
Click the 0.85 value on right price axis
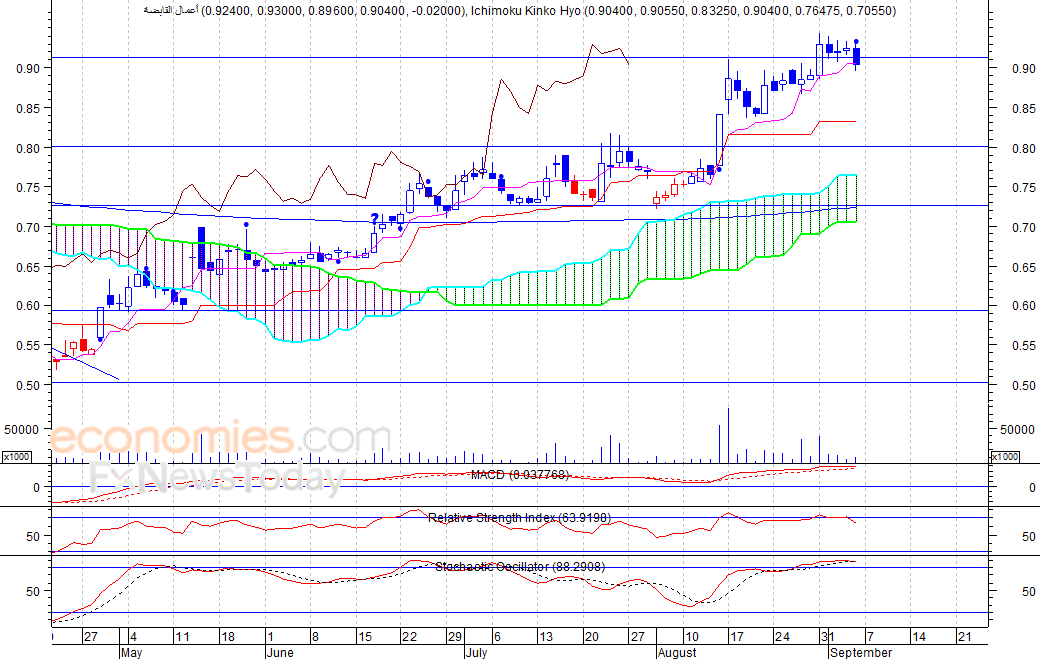click(1023, 109)
